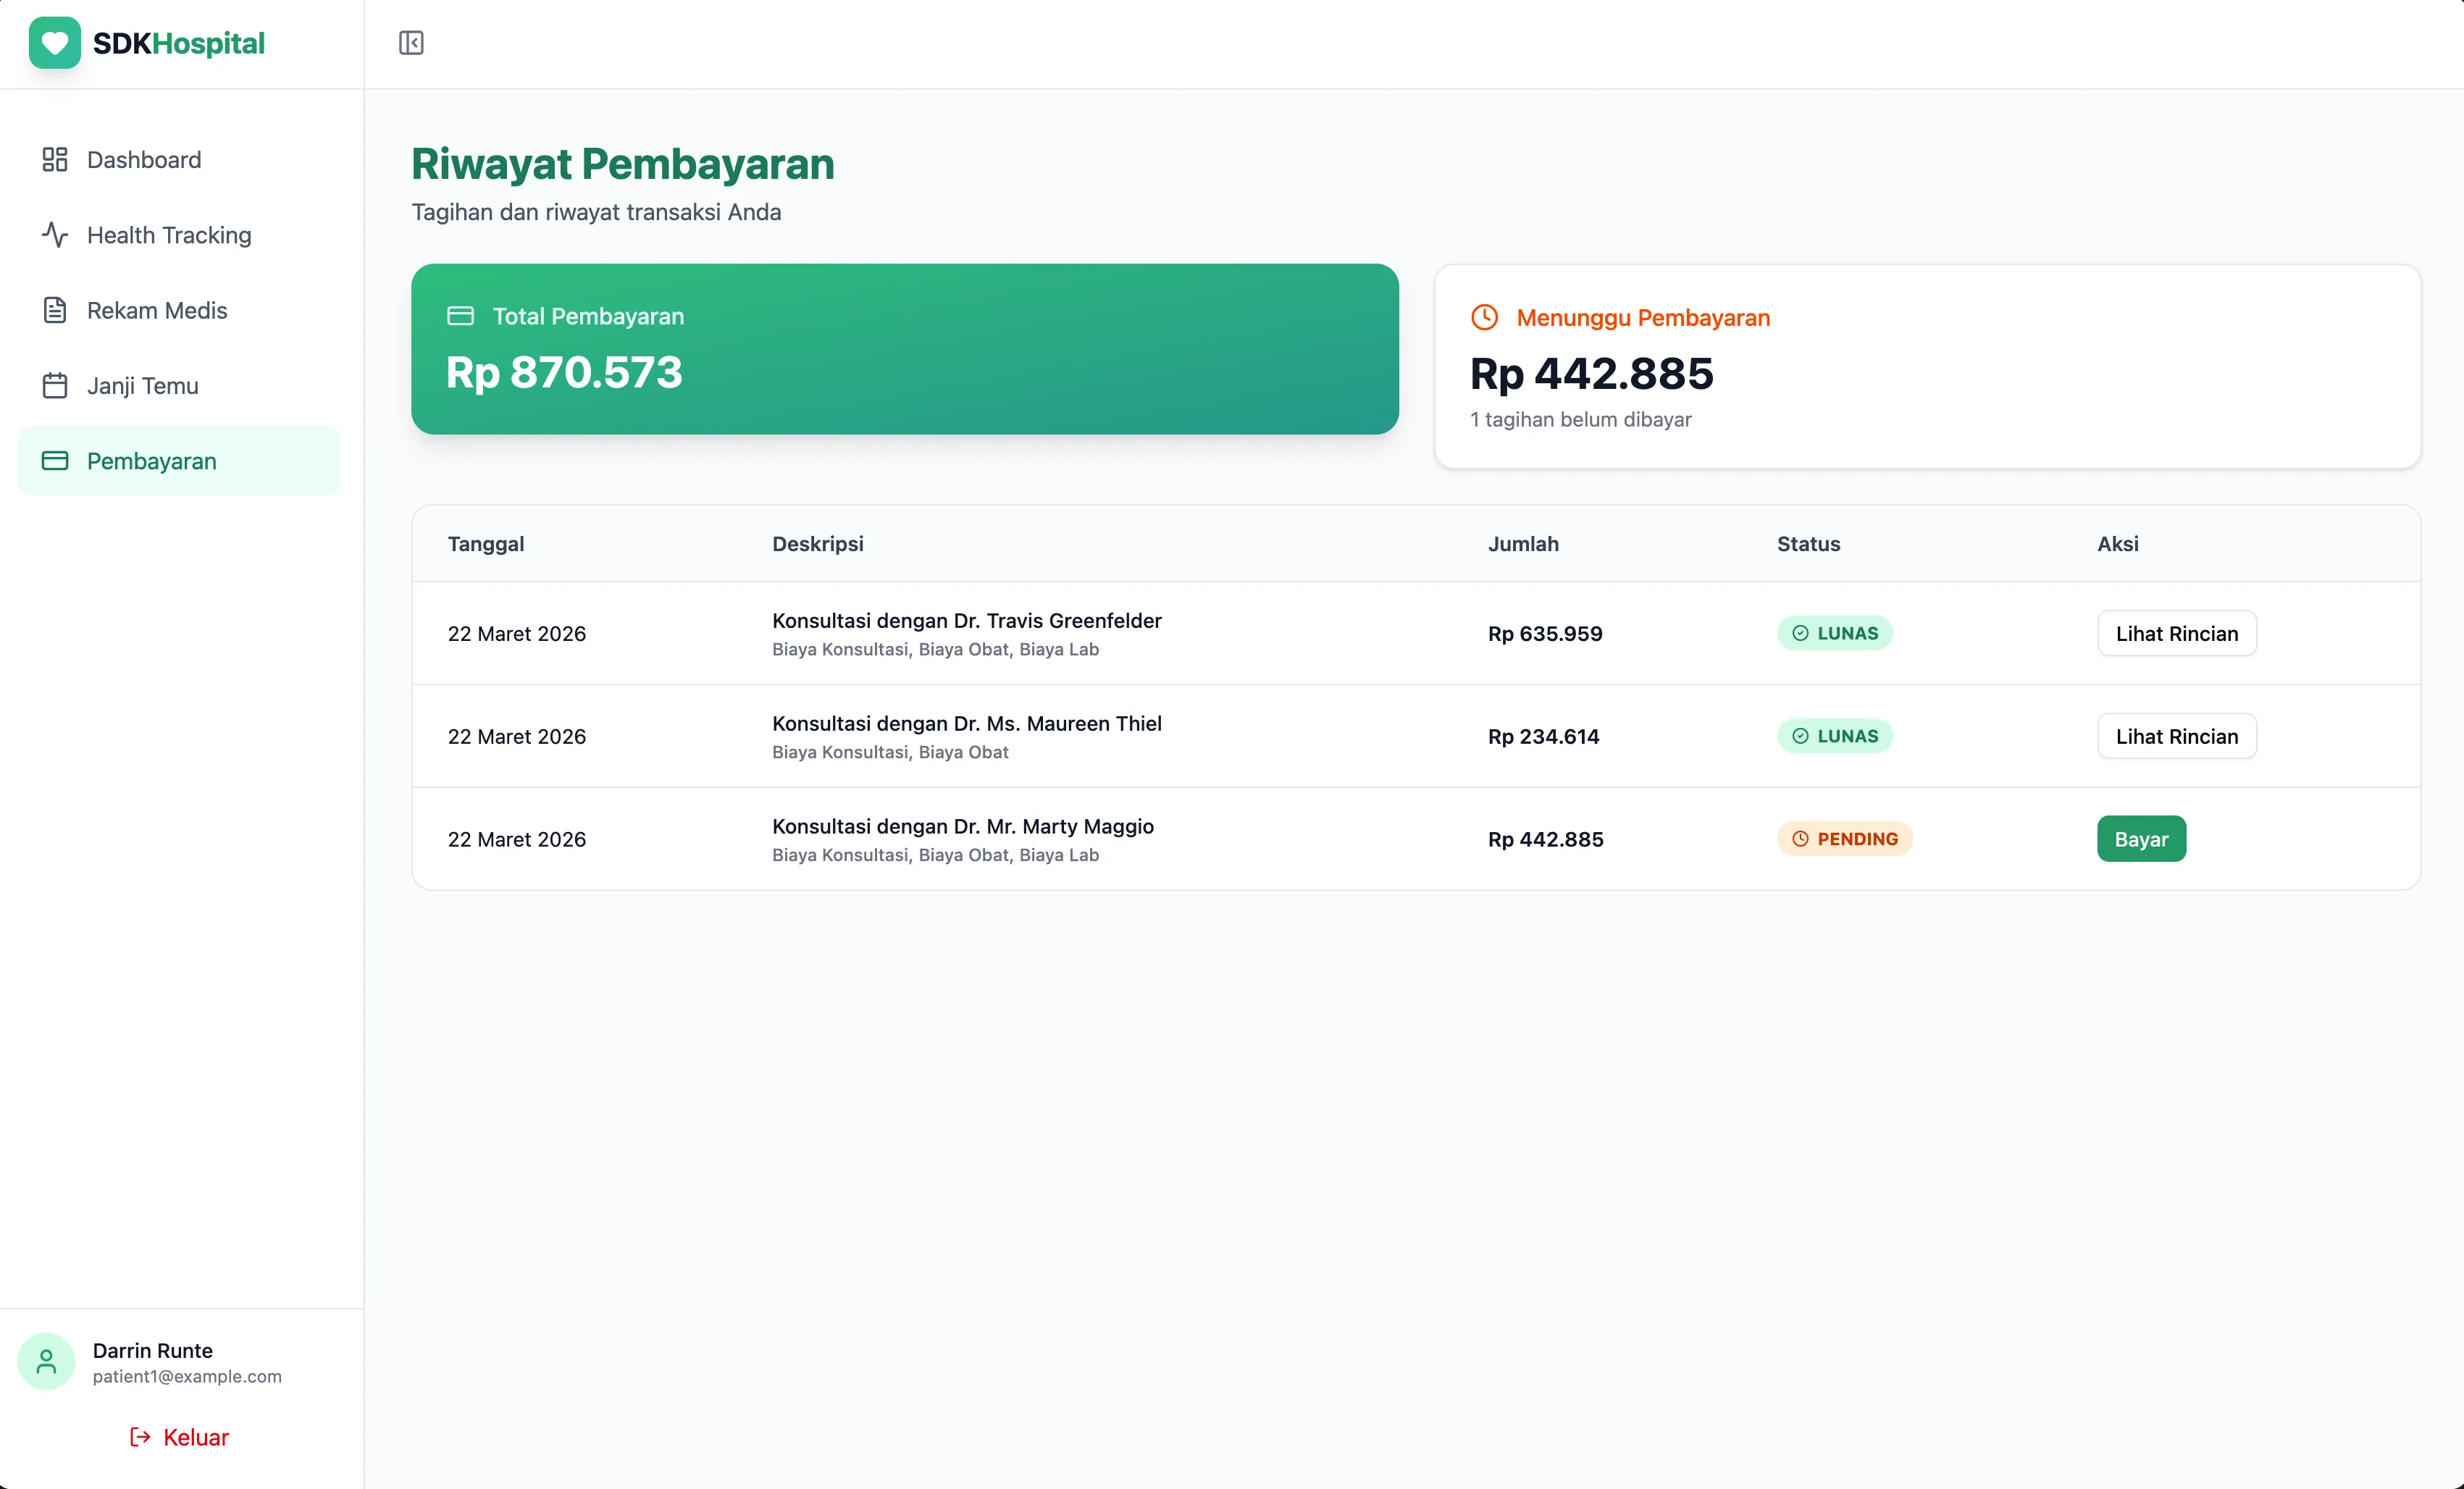Click the green Total Pembayaran summary card
The image size is (2464, 1489).
pos(905,349)
